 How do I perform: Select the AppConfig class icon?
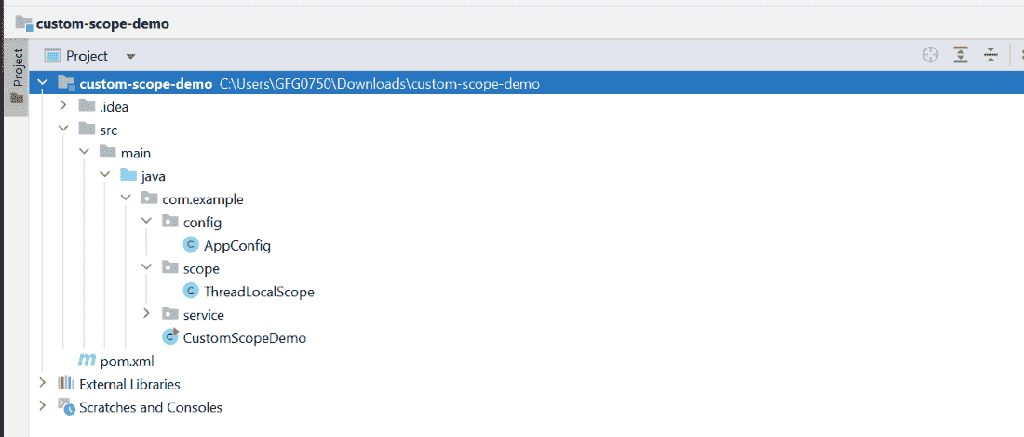point(191,246)
